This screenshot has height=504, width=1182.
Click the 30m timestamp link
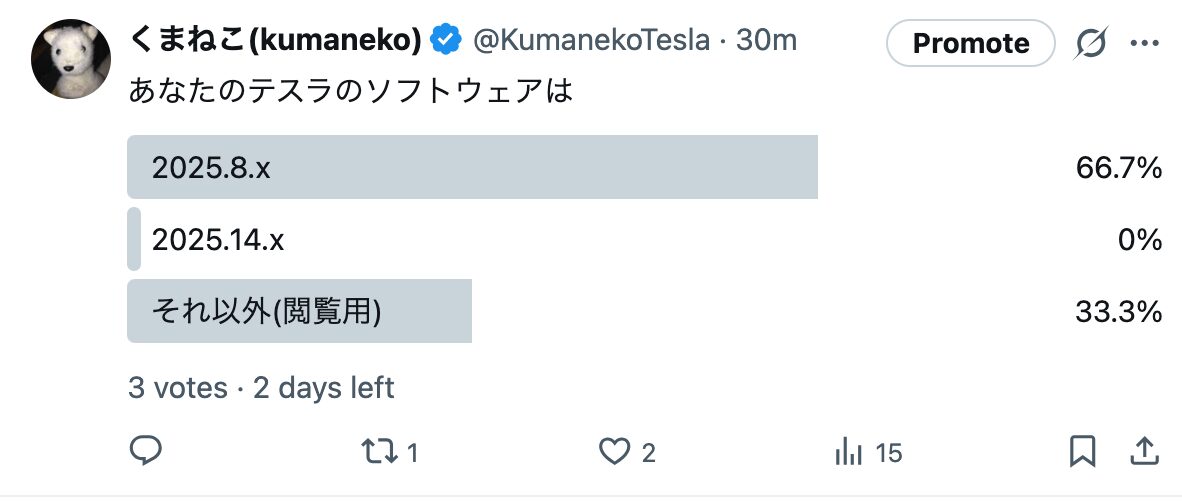tap(767, 41)
